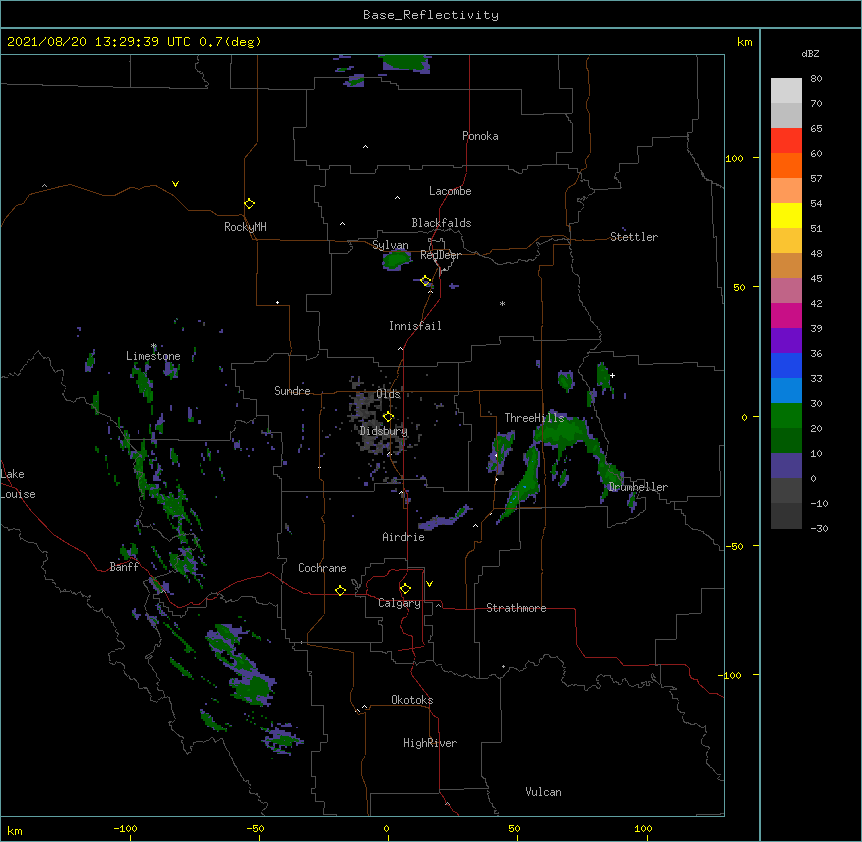Screen dimensions: 862x842
Task: Select the RedDeer city label
Action: (441, 255)
